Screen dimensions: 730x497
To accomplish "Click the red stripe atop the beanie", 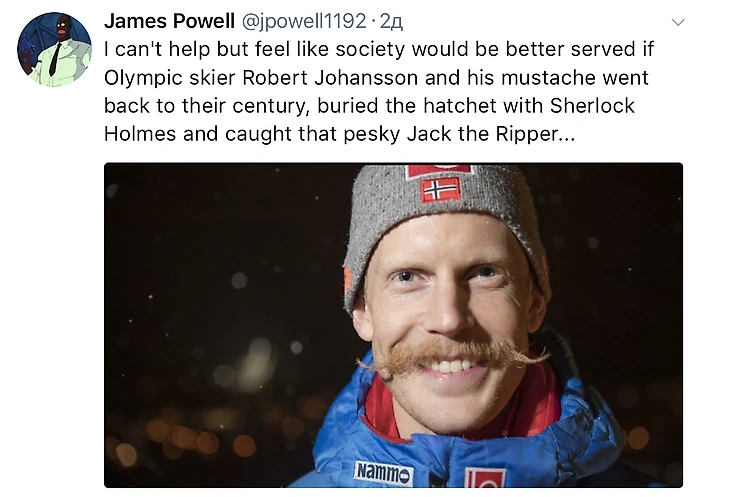I will pos(439,171).
